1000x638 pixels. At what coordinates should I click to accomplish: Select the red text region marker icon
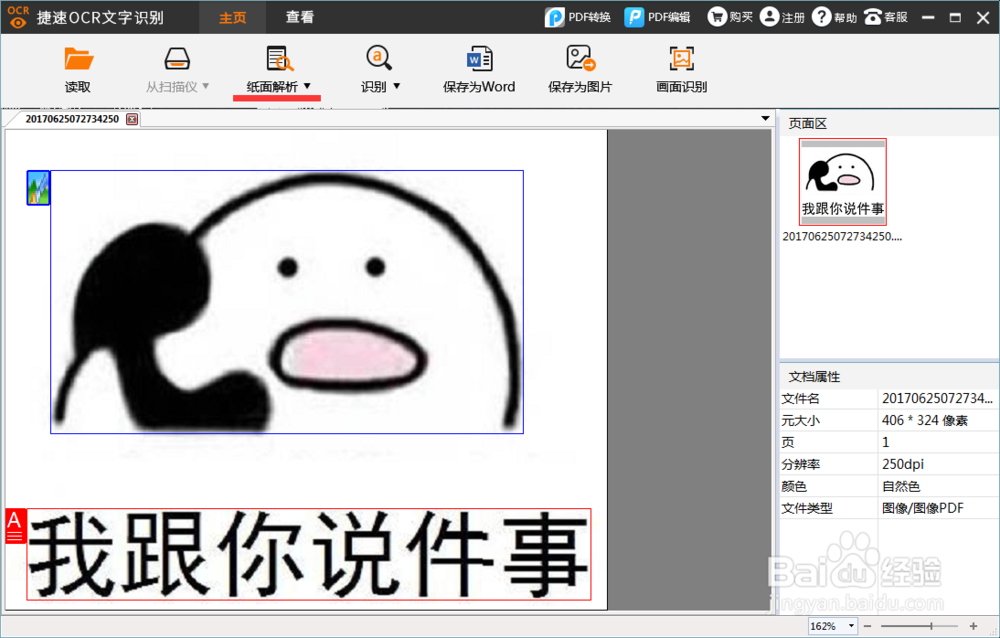(15, 526)
